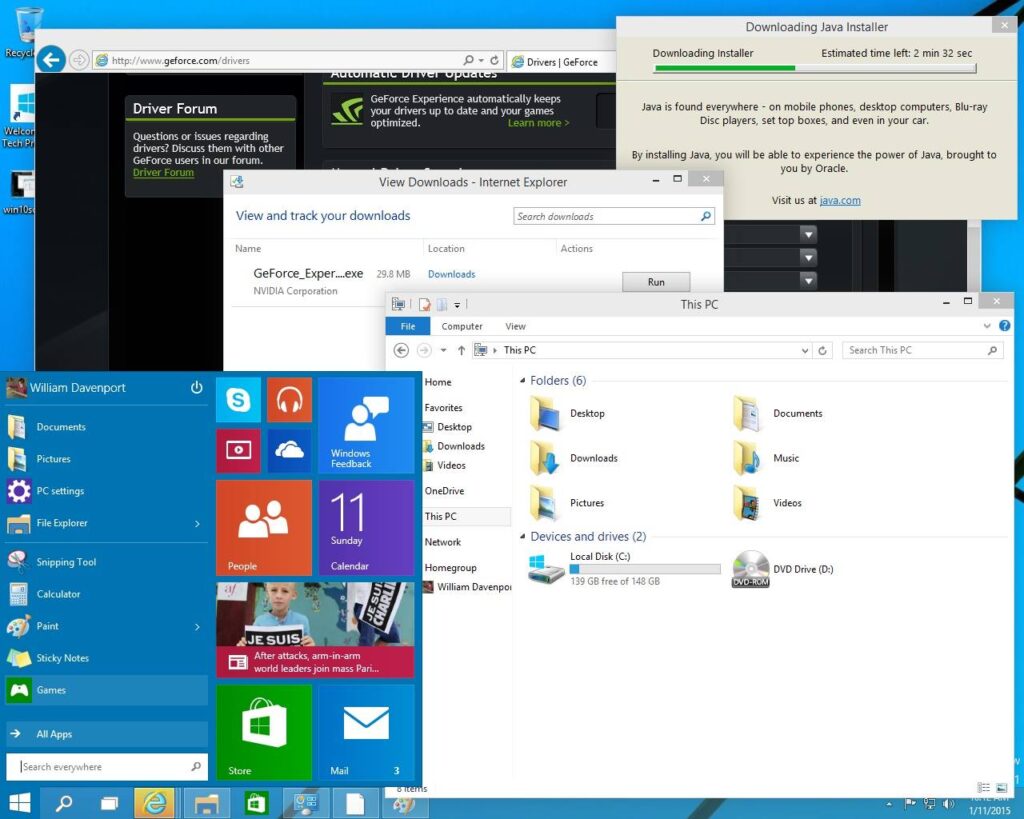Click the Search This PC box
This screenshot has height=819, width=1024.
[x=922, y=350]
